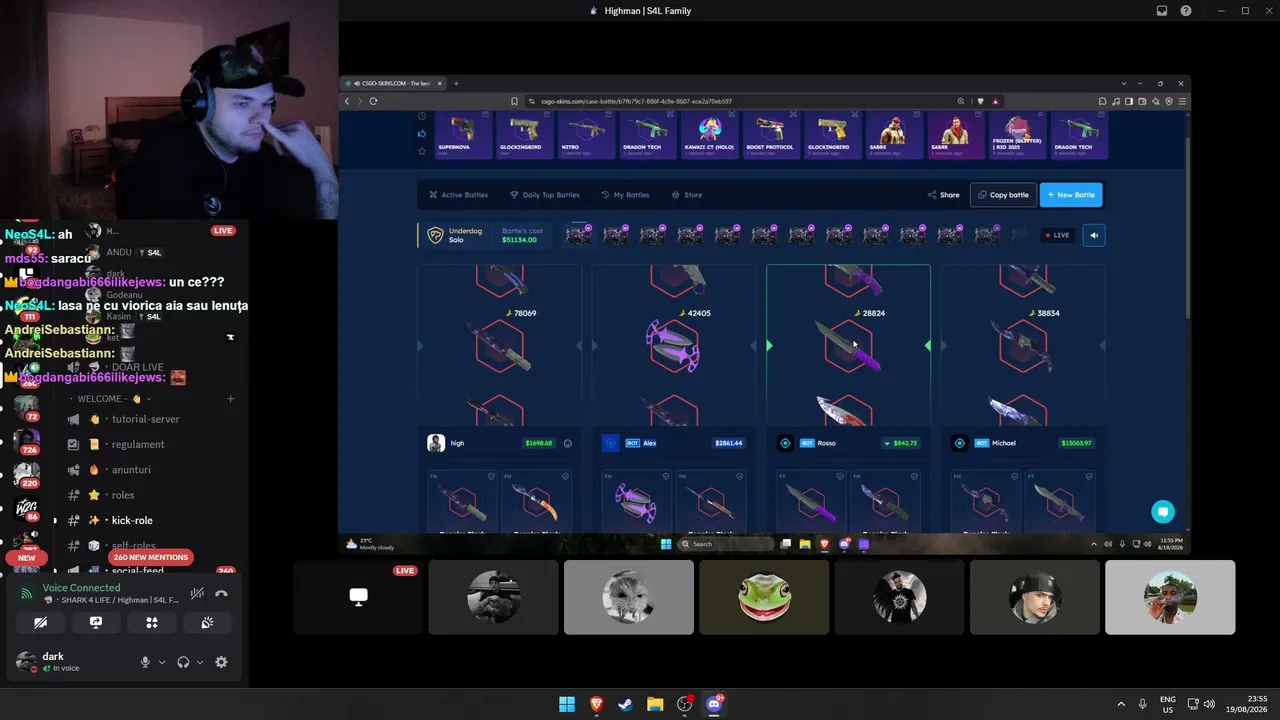The height and width of the screenshot is (720, 1280).
Task: Toggle noise suppression in Voice Connected panel
Action: click(197, 593)
